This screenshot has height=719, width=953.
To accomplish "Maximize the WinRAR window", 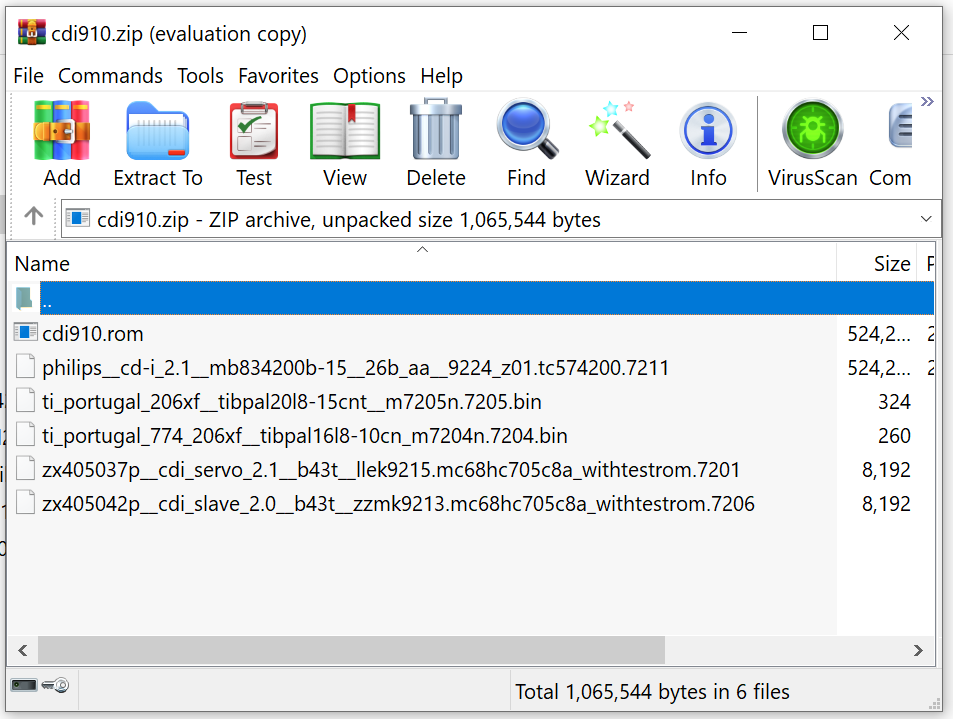I will (x=821, y=32).
